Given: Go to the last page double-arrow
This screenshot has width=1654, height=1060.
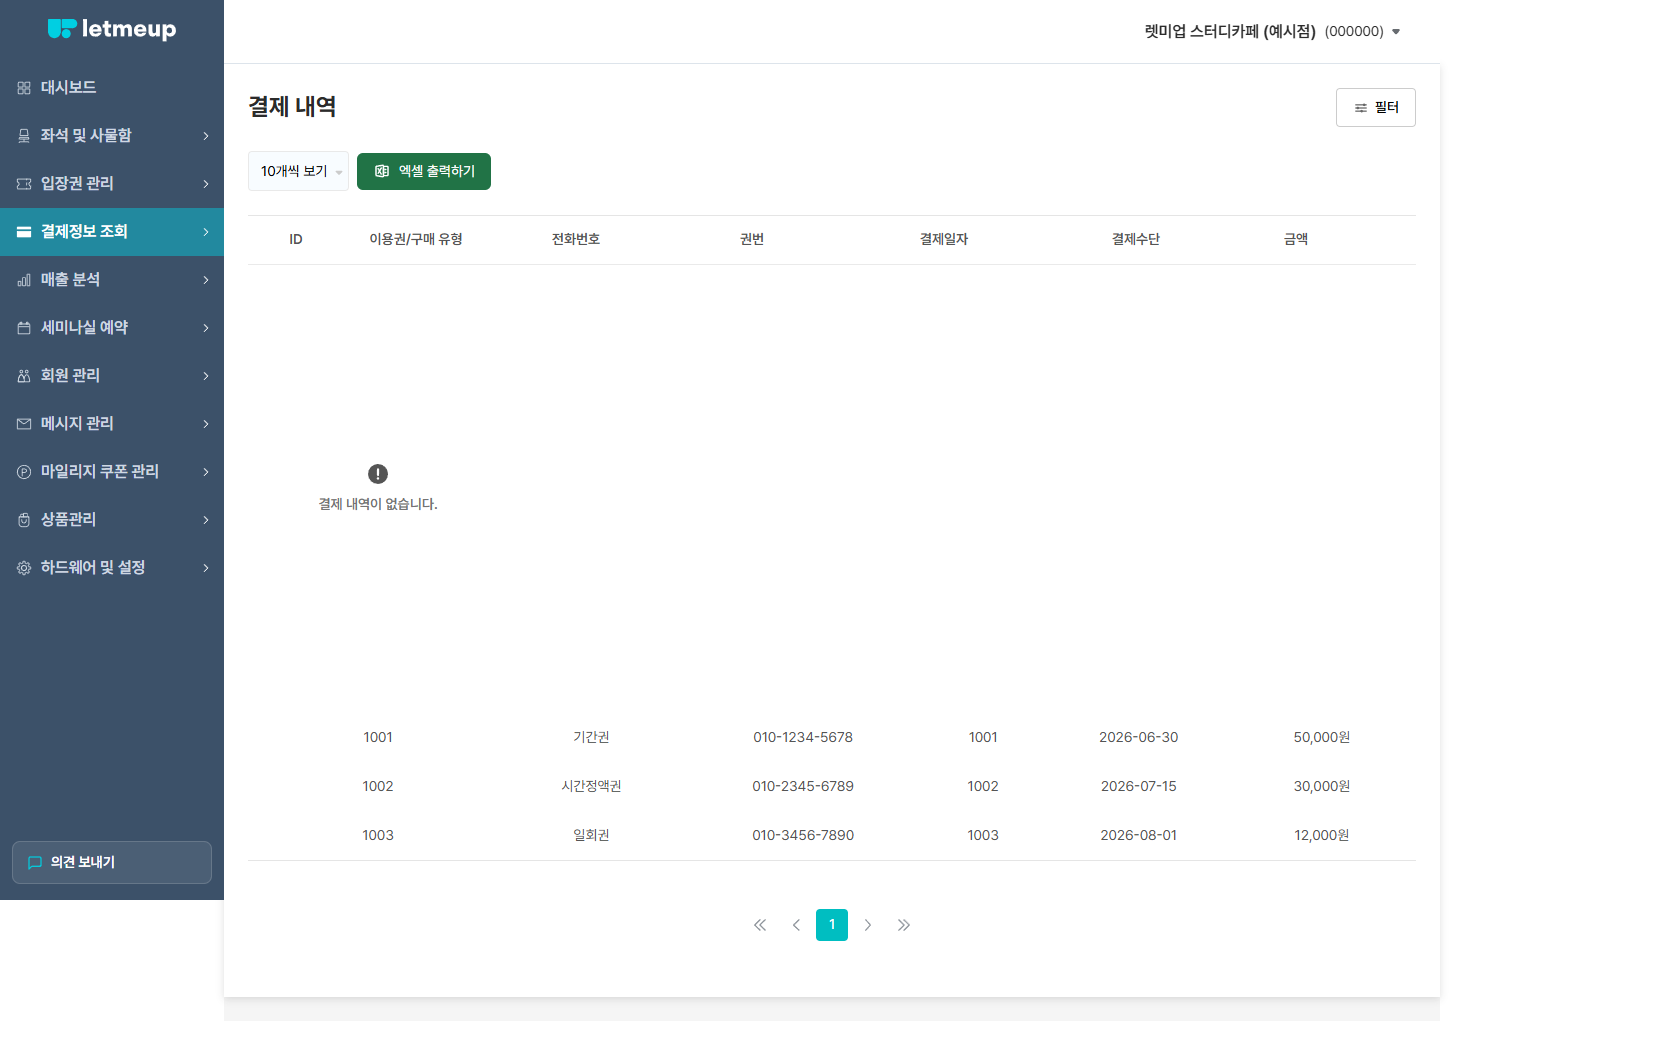Looking at the screenshot, I should tap(904, 925).
